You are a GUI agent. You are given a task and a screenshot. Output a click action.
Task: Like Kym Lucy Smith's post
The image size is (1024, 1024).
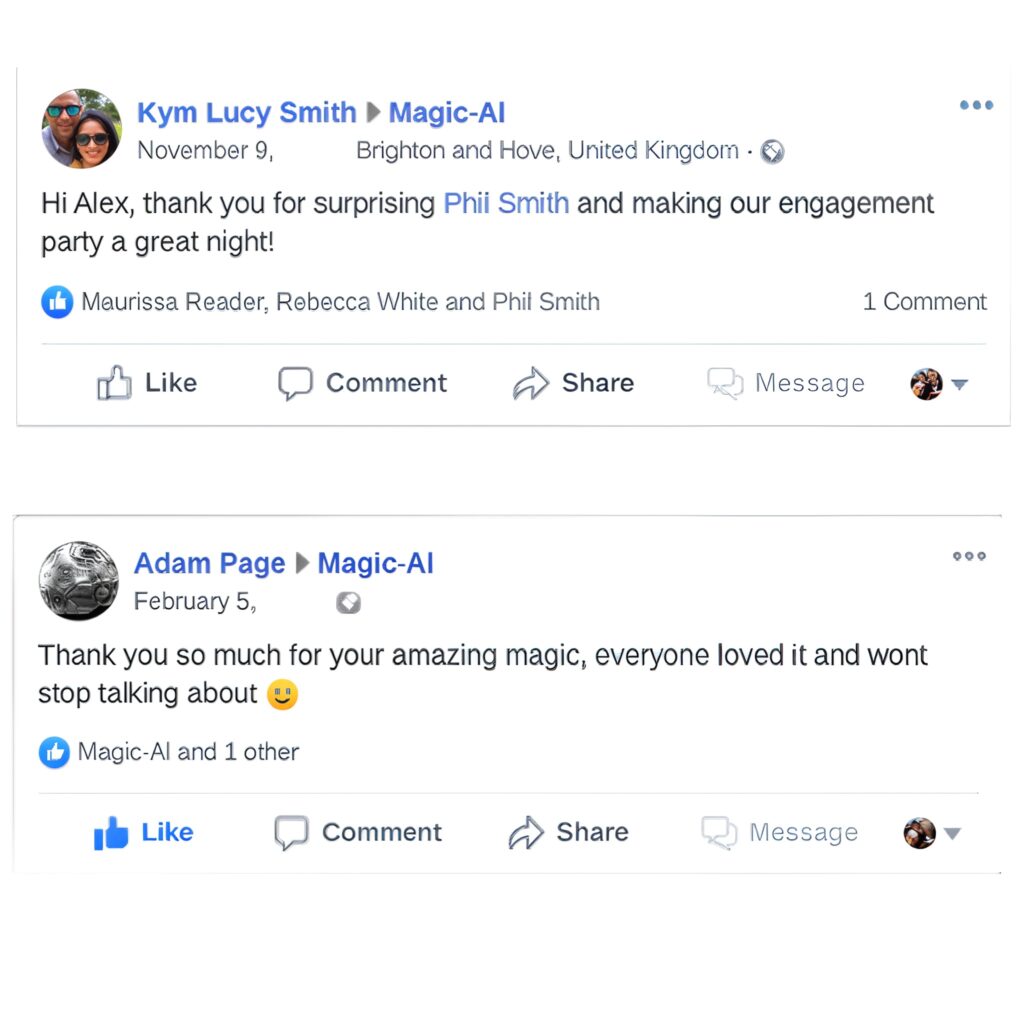(147, 383)
